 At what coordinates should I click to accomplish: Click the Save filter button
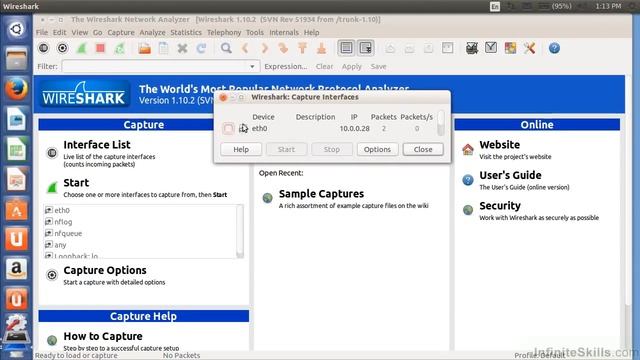pyautogui.click(x=378, y=67)
